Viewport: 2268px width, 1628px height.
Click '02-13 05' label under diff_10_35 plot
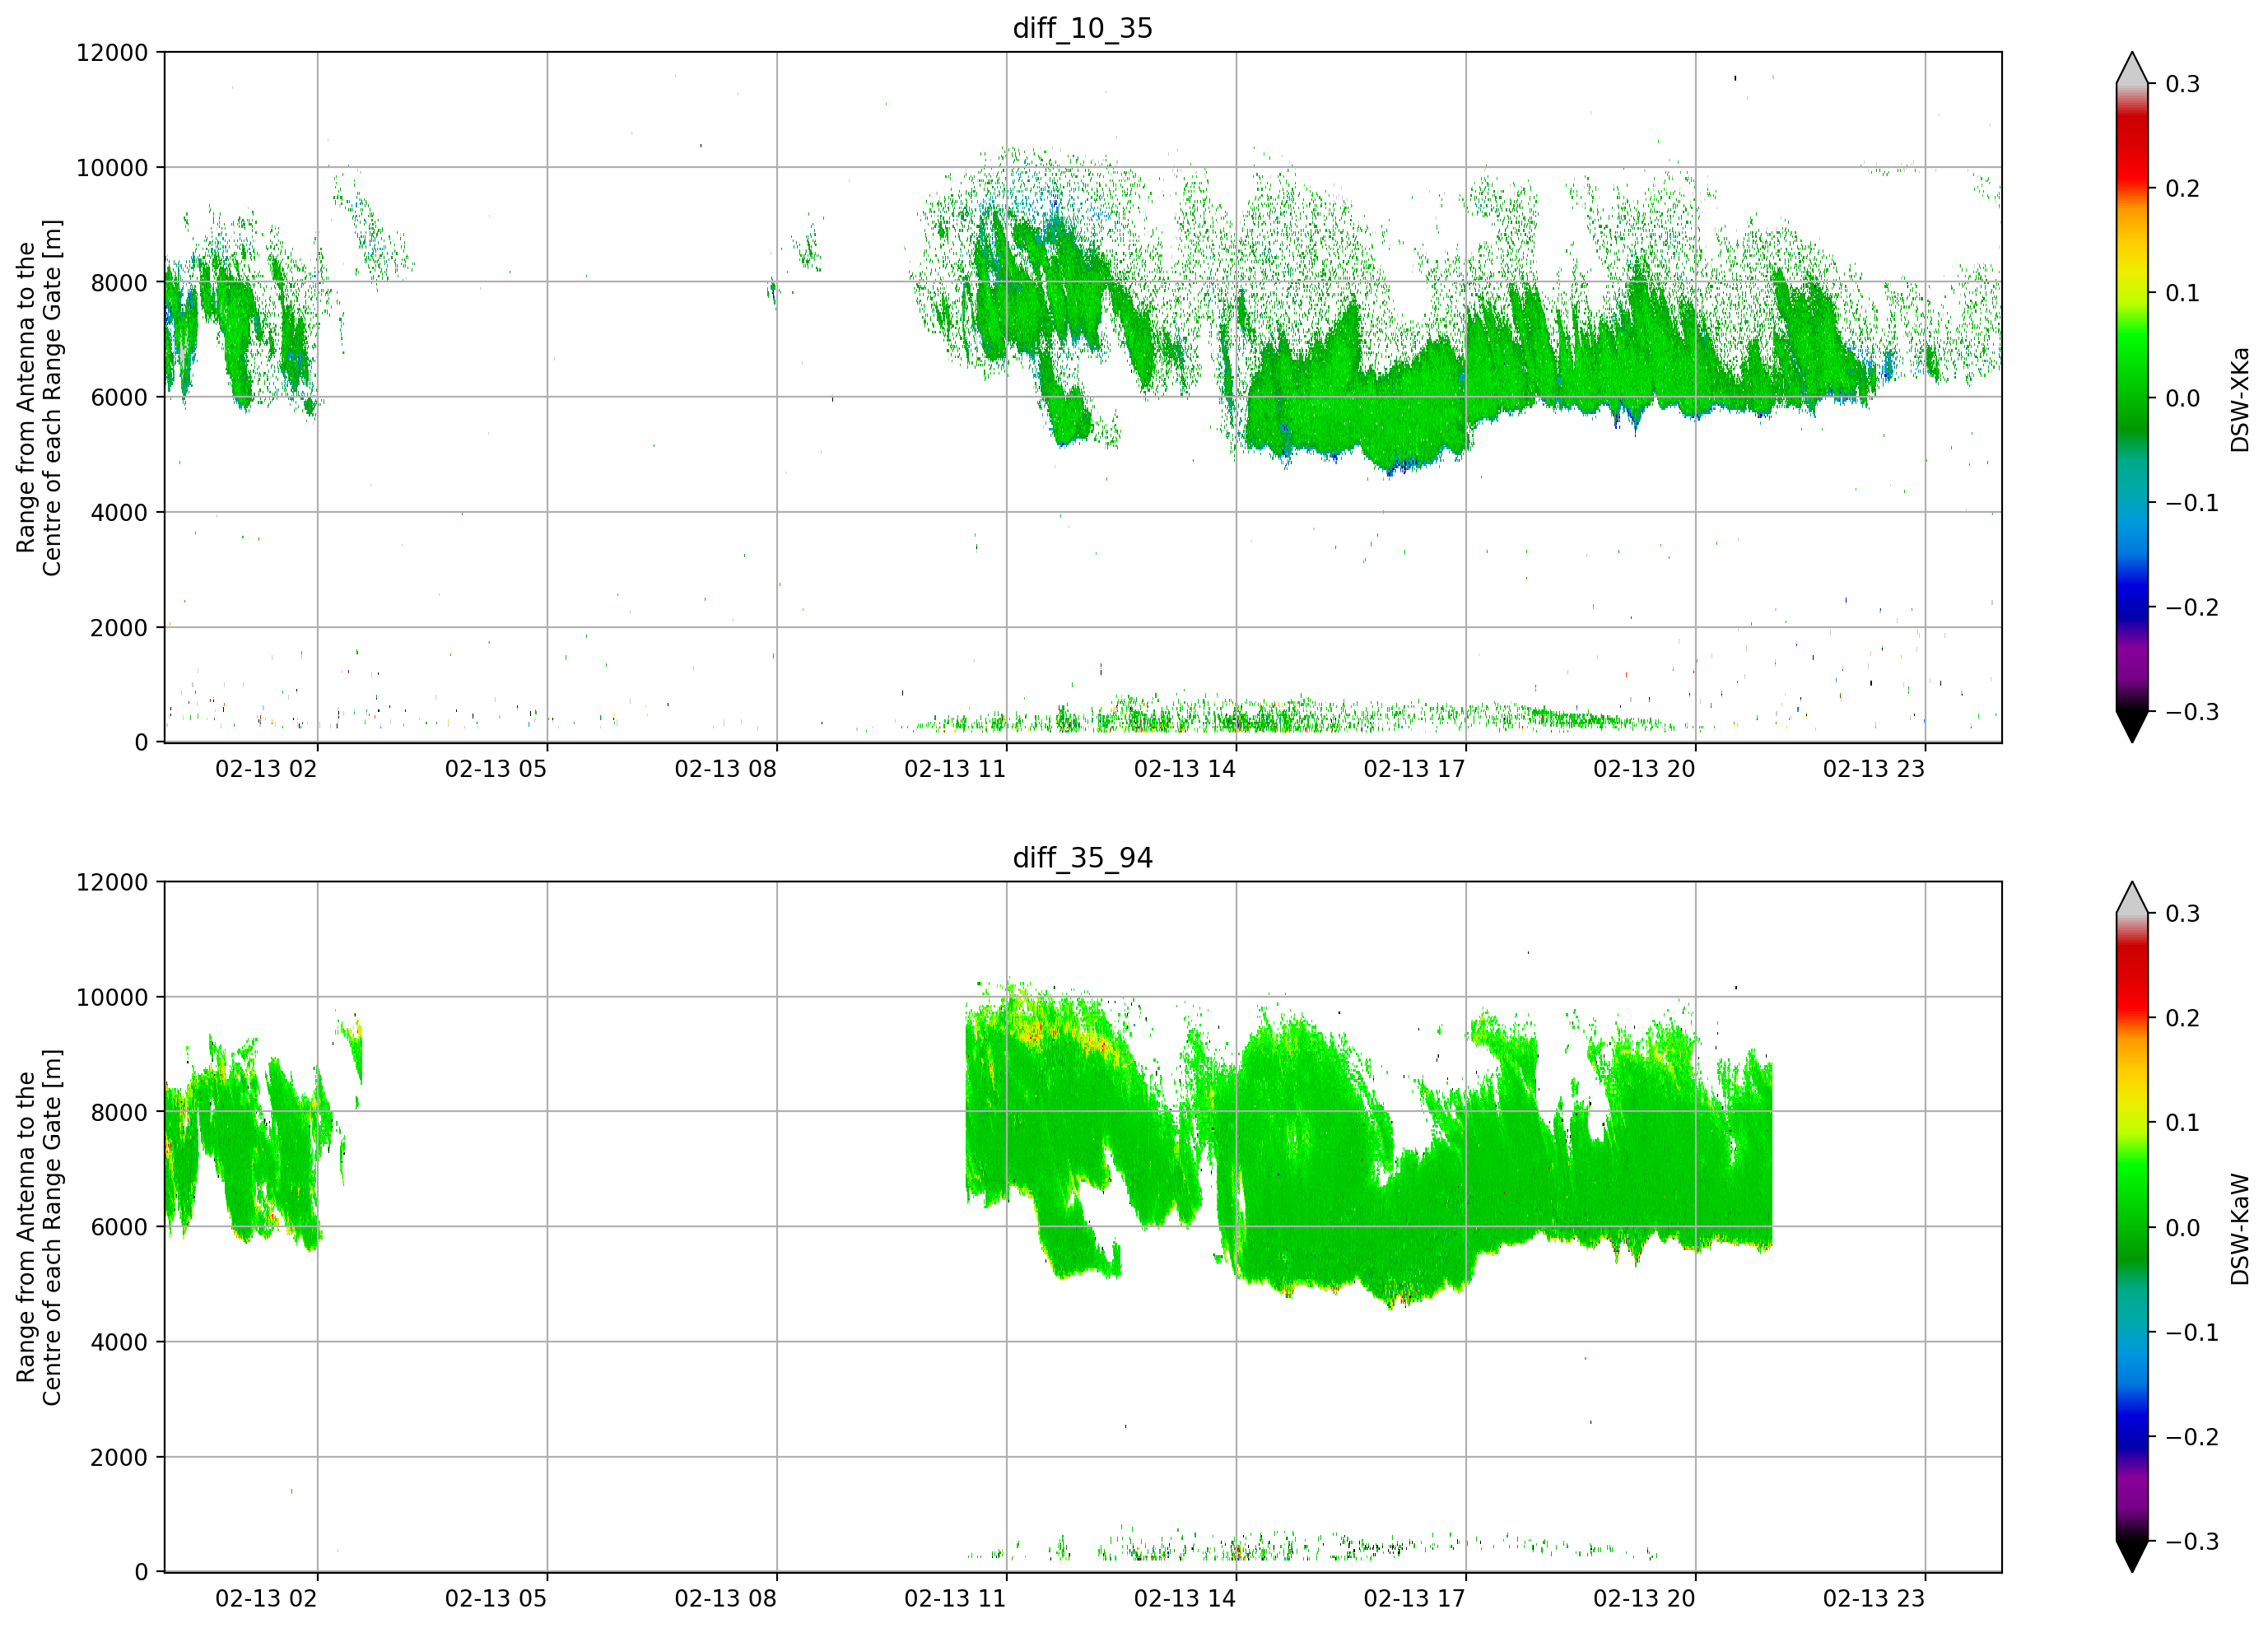(x=496, y=769)
